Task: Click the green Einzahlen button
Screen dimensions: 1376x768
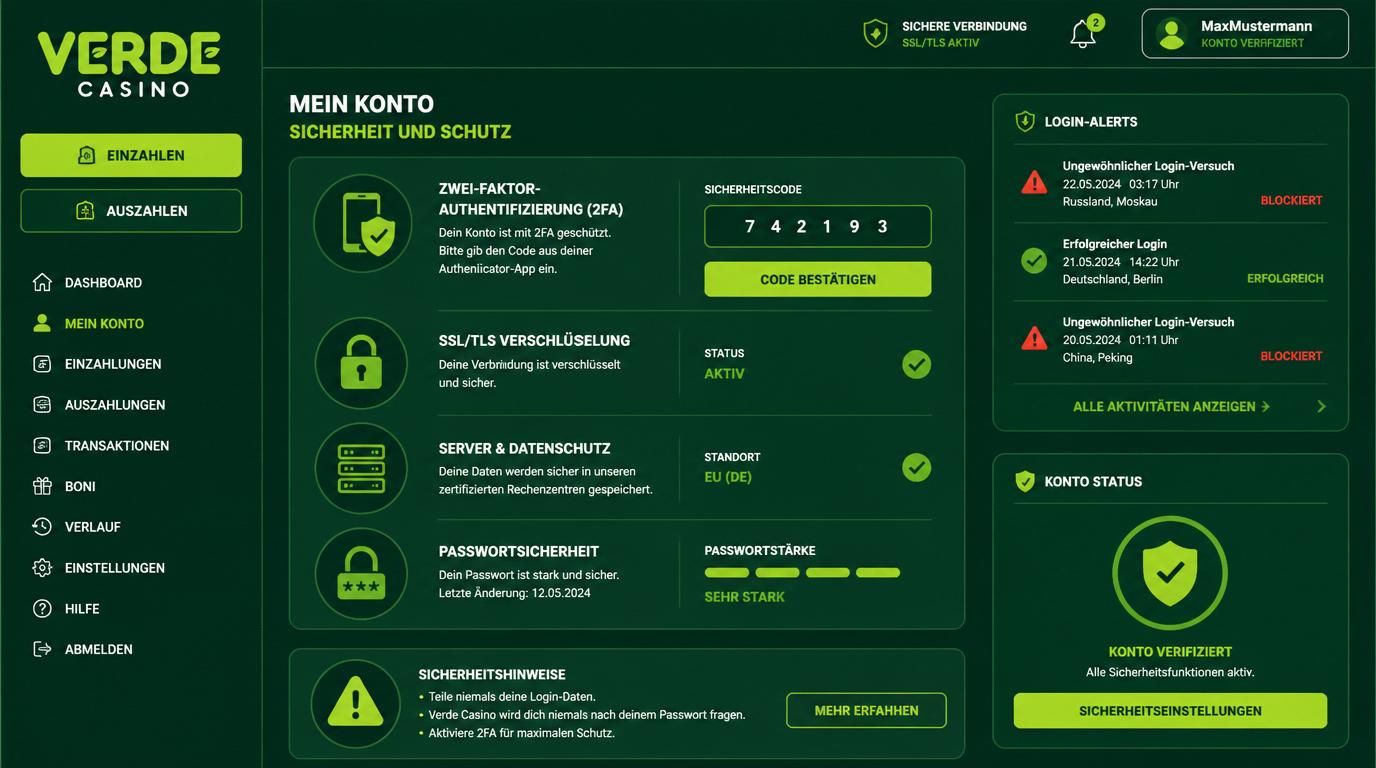Action: click(131, 155)
